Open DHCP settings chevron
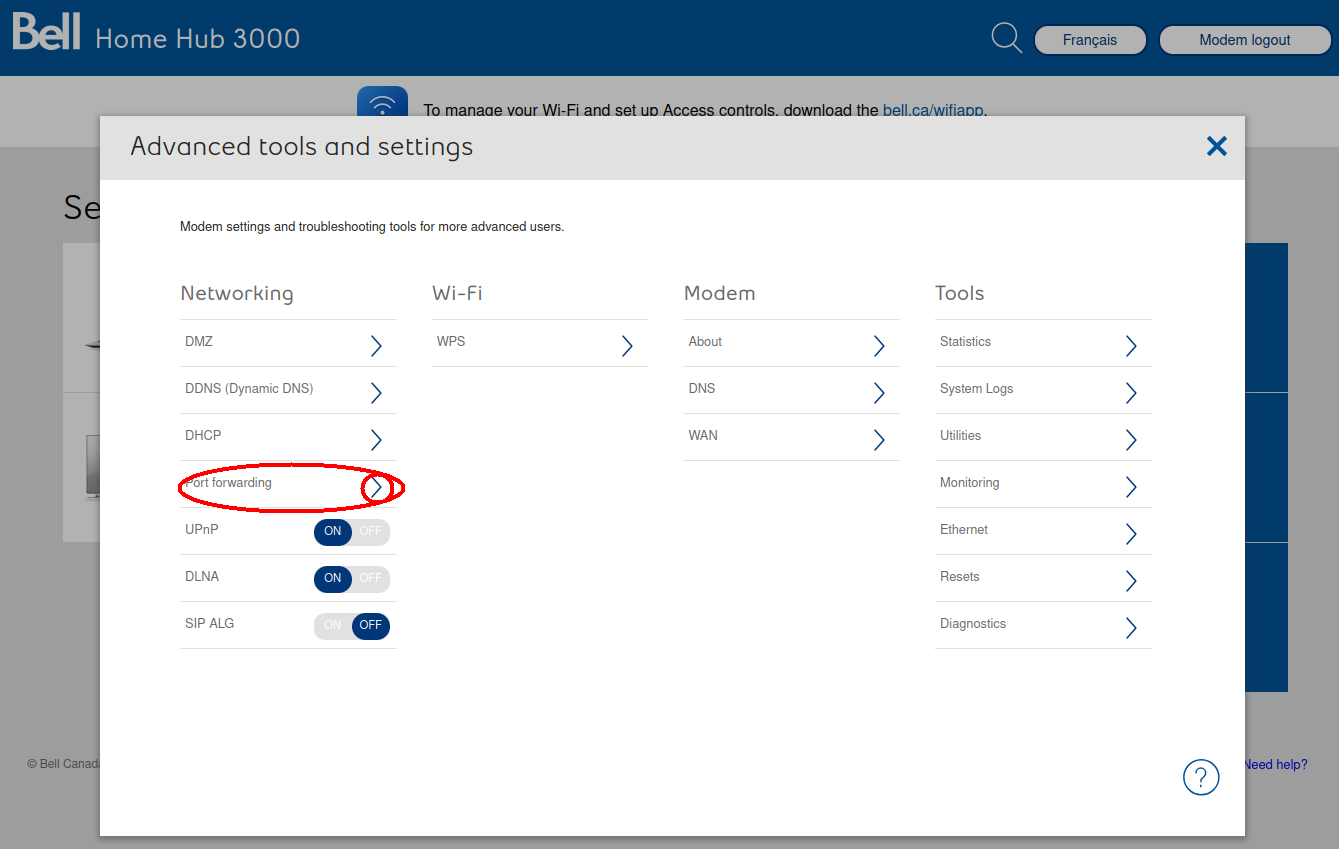The width and height of the screenshot is (1339, 849). tap(376, 440)
